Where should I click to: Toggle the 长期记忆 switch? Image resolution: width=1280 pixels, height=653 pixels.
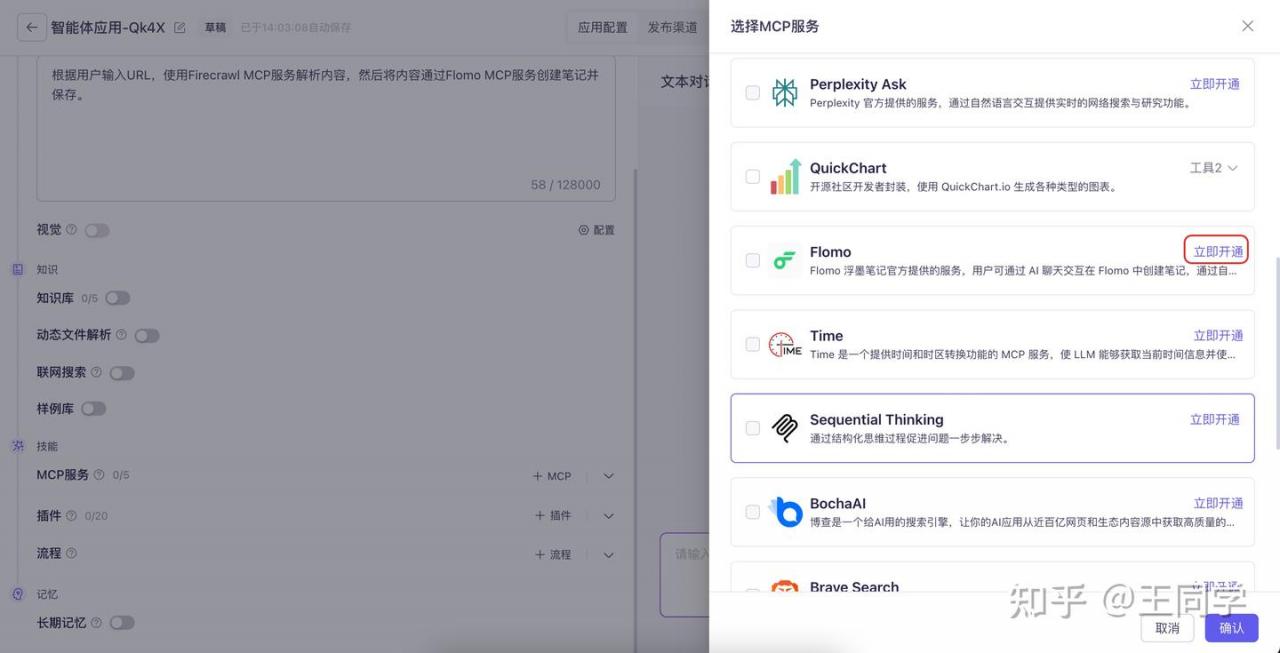[122, 622]
